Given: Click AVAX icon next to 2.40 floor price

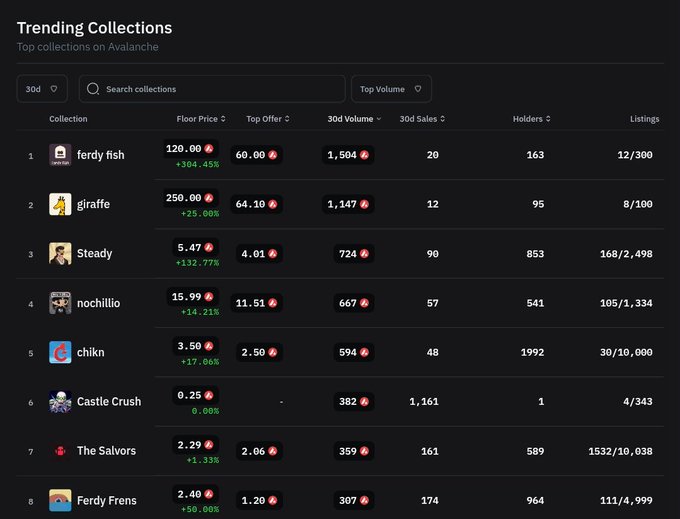Looking at the screenshot, I should point(209,494).
